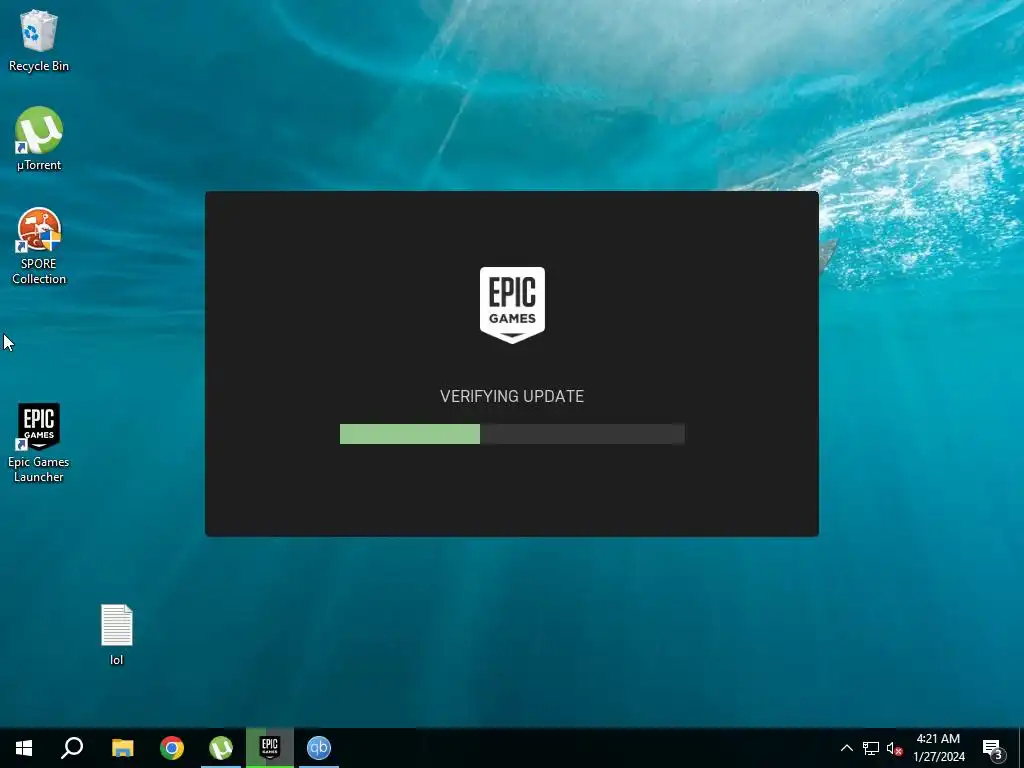Open File Explorer from the taskbar

tap(122, 748)
